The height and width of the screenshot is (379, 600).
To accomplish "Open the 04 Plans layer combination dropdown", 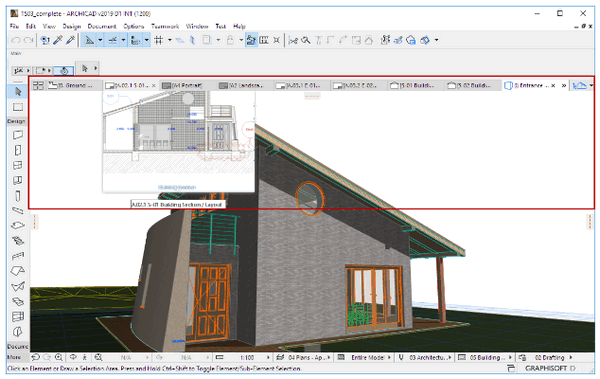I will pyautogui.click(x=303, y=357).
